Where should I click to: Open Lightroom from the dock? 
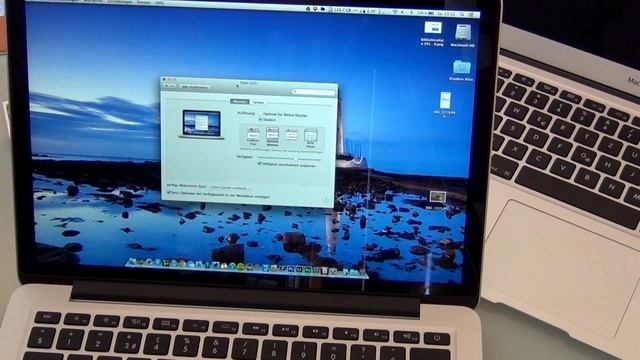(299, 269)
